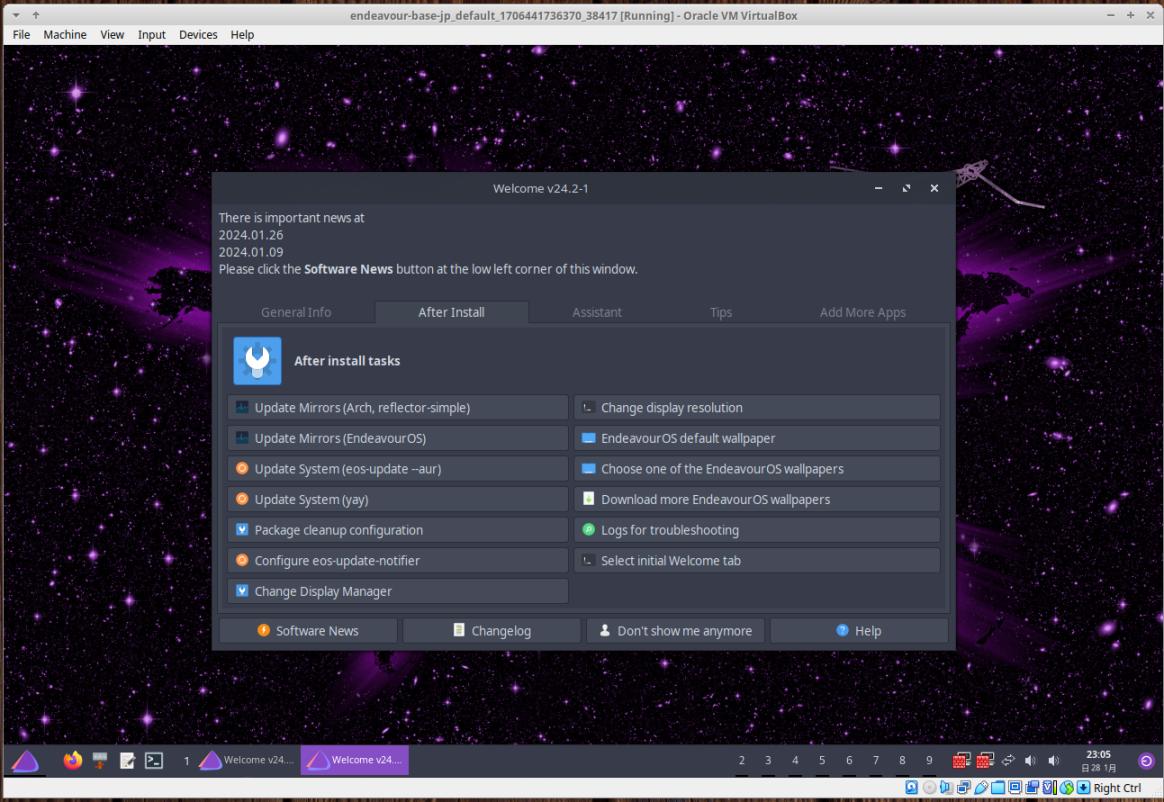
Task: Select the After Install tab
Action: pos(451,312)
